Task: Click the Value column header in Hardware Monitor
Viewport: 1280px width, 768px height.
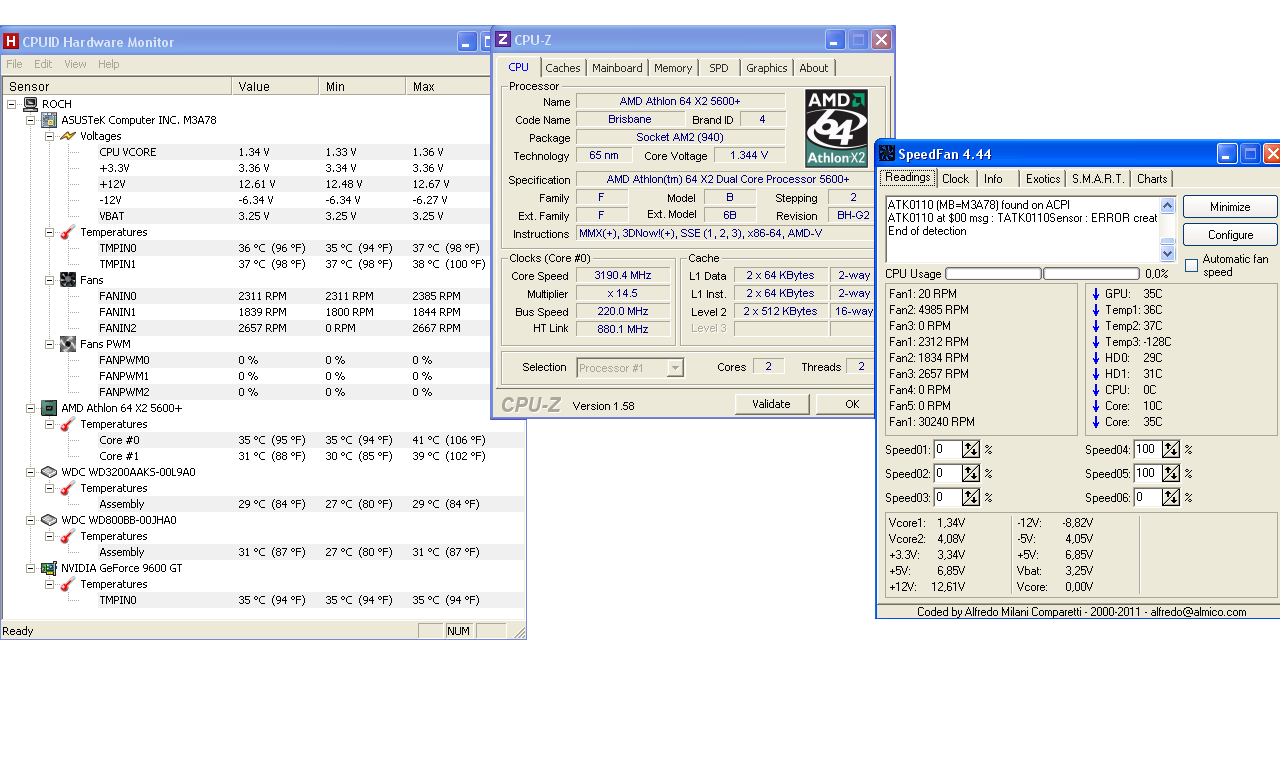Action: (x=275, y=86)
